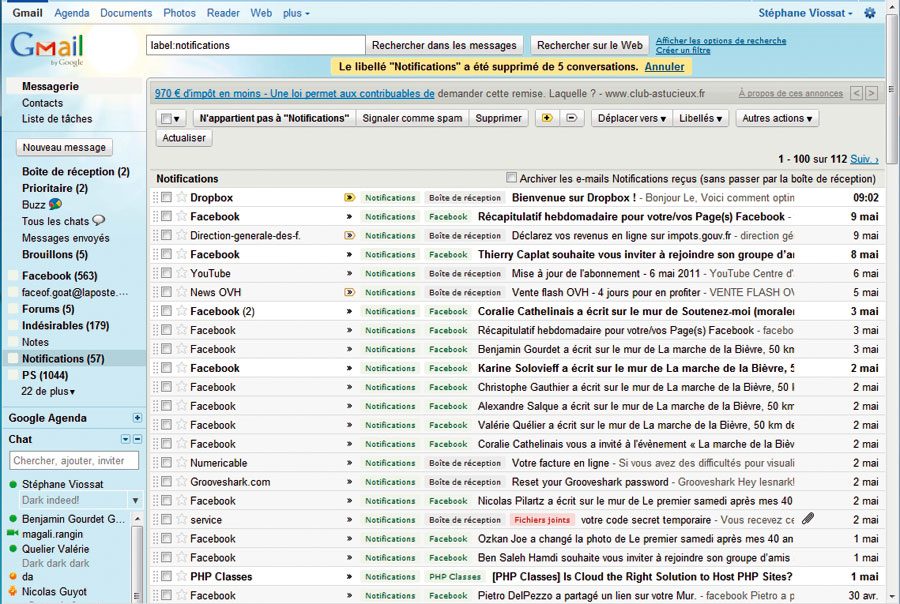Viewport: 900px width, 604px height.
Task: Enable 'Archiver les e-mails Notifications reçus' checkbox
Action: tap(512, 178)
